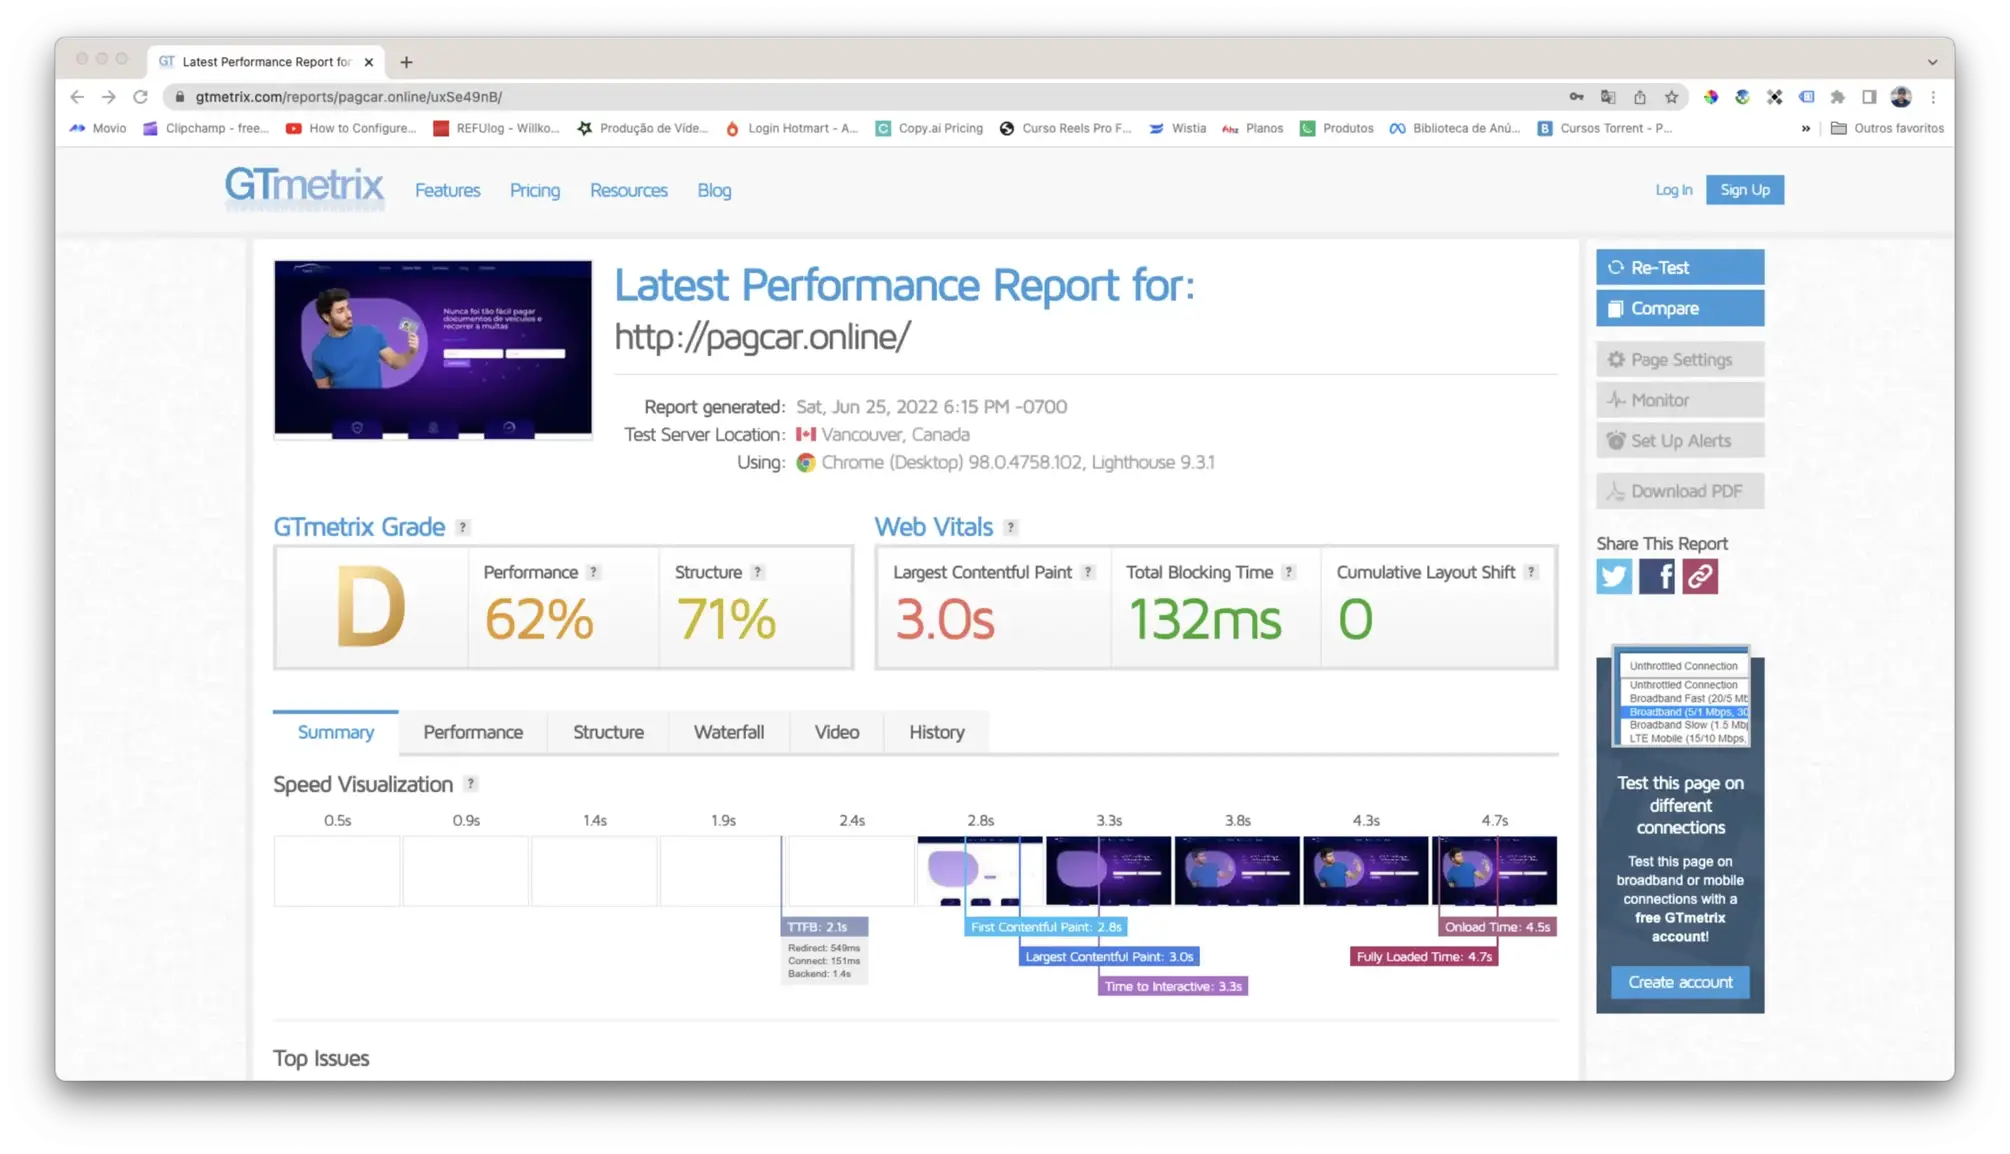
Task: Open the Chrome profile avatar
Action: [1901, 97]
